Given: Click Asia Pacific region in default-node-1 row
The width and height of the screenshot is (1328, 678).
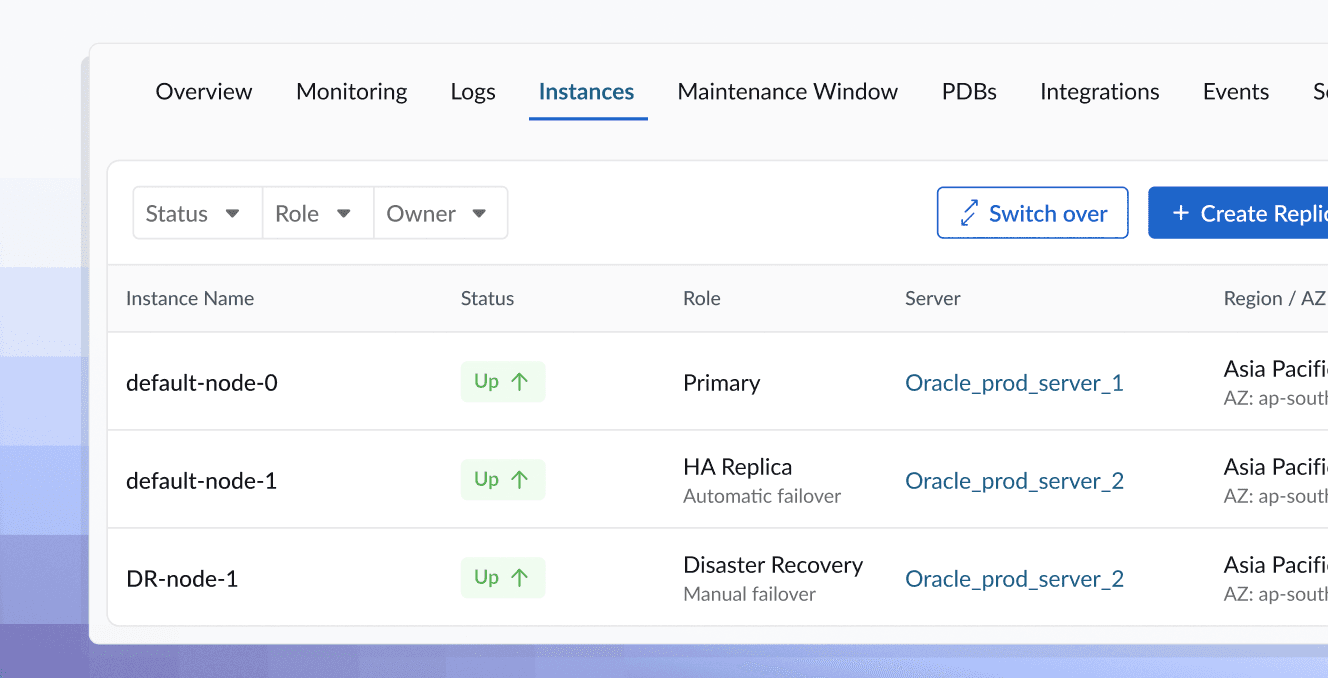Looking at the screenshot, I should point(1276,467).
